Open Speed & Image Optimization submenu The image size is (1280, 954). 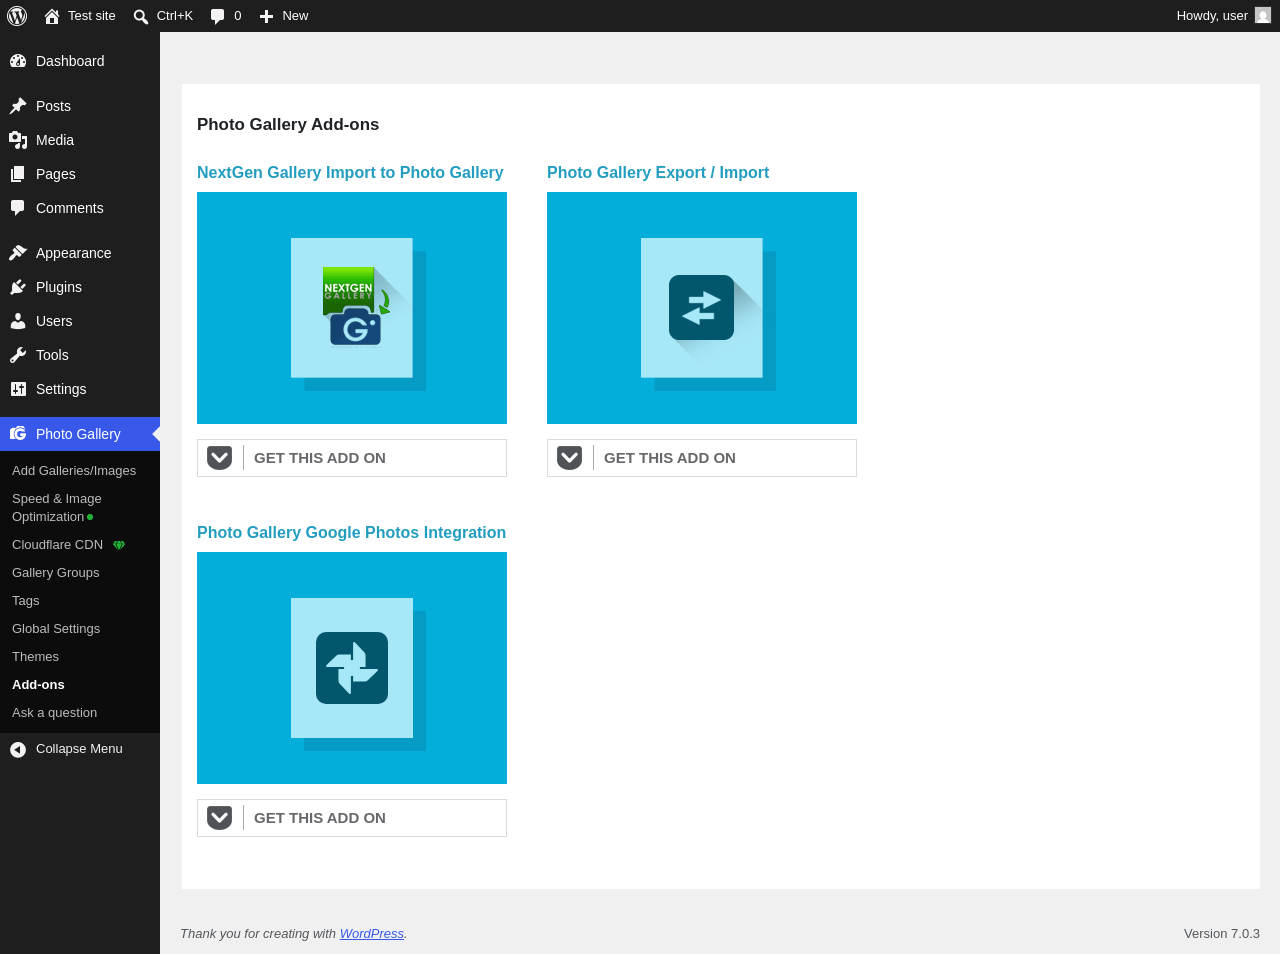pos(80,508)
